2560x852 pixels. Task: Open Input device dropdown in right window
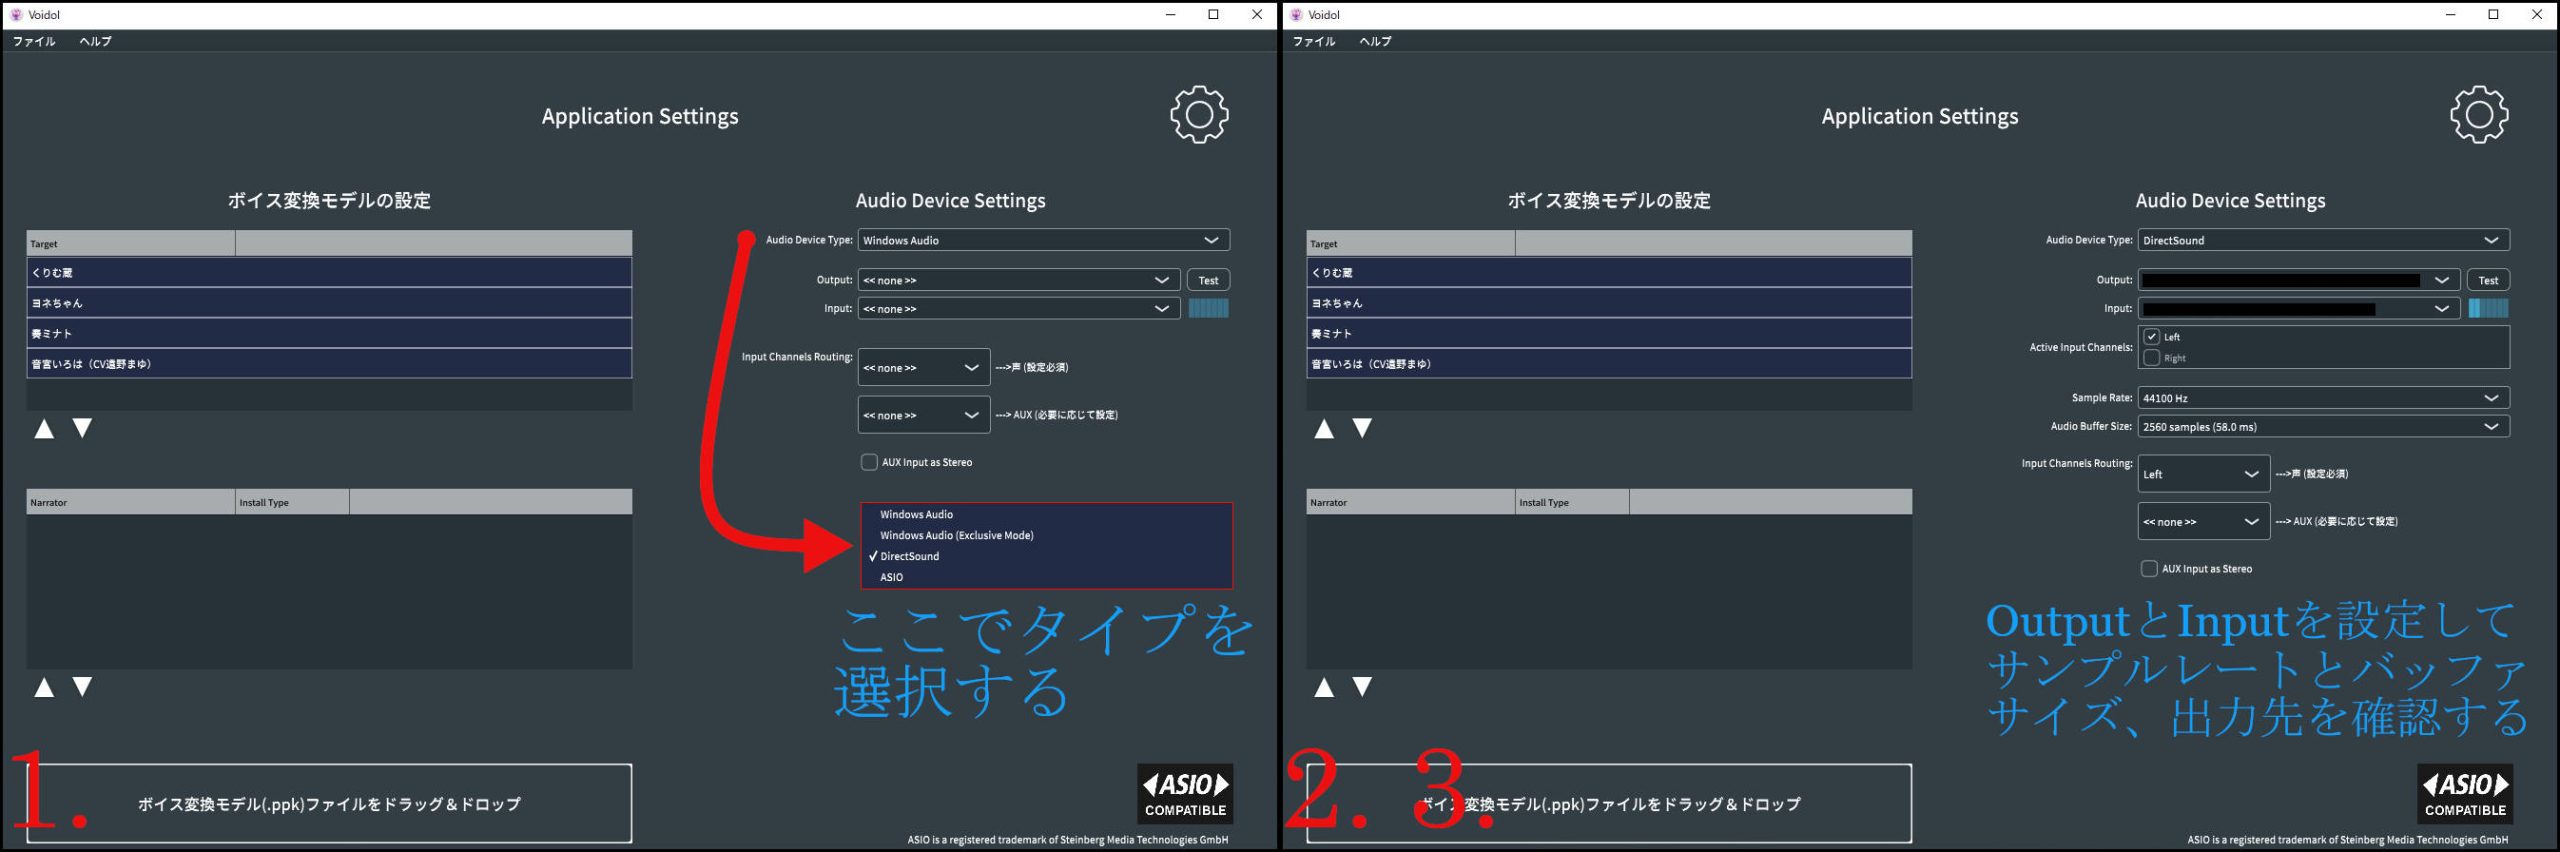click(x=2299, y=309)
